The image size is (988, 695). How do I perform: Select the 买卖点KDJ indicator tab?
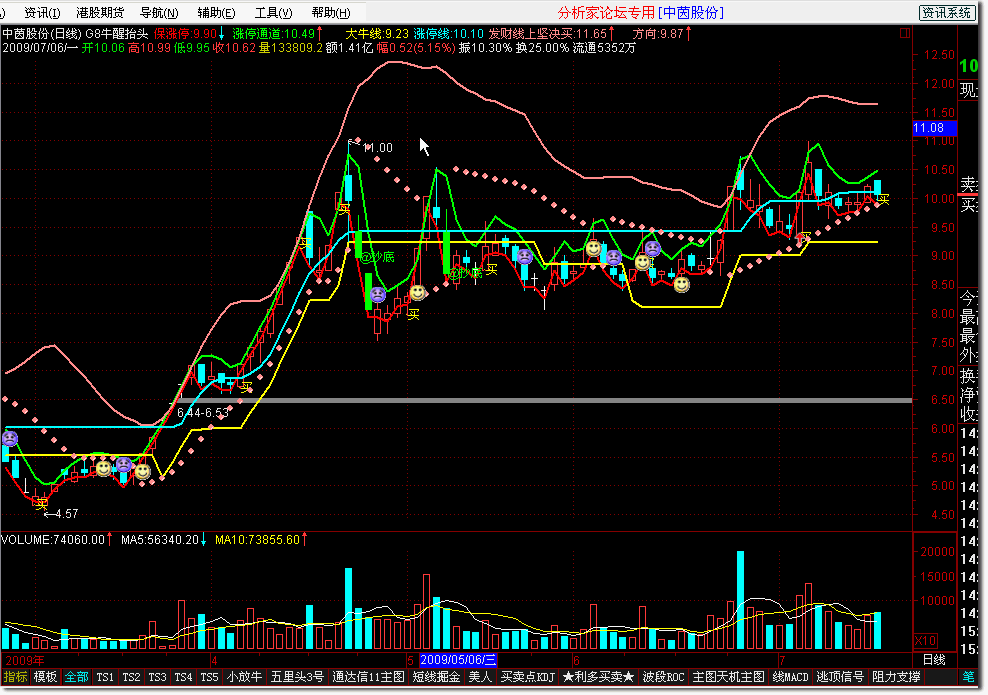point(527,677)
